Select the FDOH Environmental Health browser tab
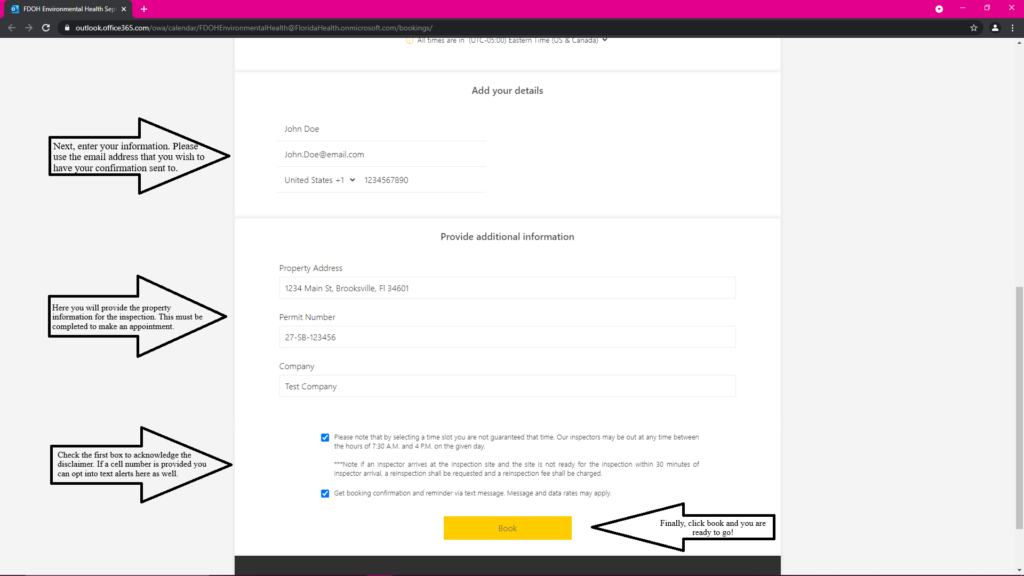This screenshot has height=576, width=1024. pyautogui.click(x=60, y=9)
